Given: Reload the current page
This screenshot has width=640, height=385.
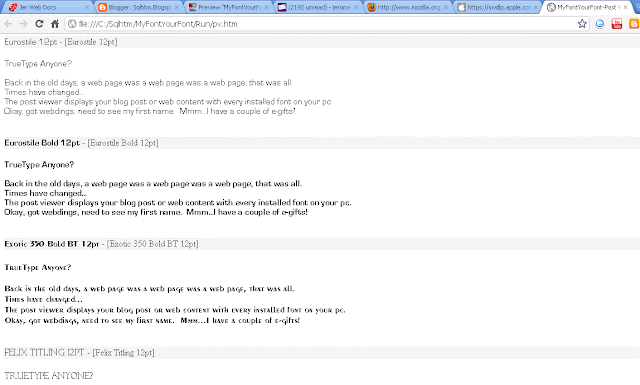Looking at the screenshot, I should [39, 24].
